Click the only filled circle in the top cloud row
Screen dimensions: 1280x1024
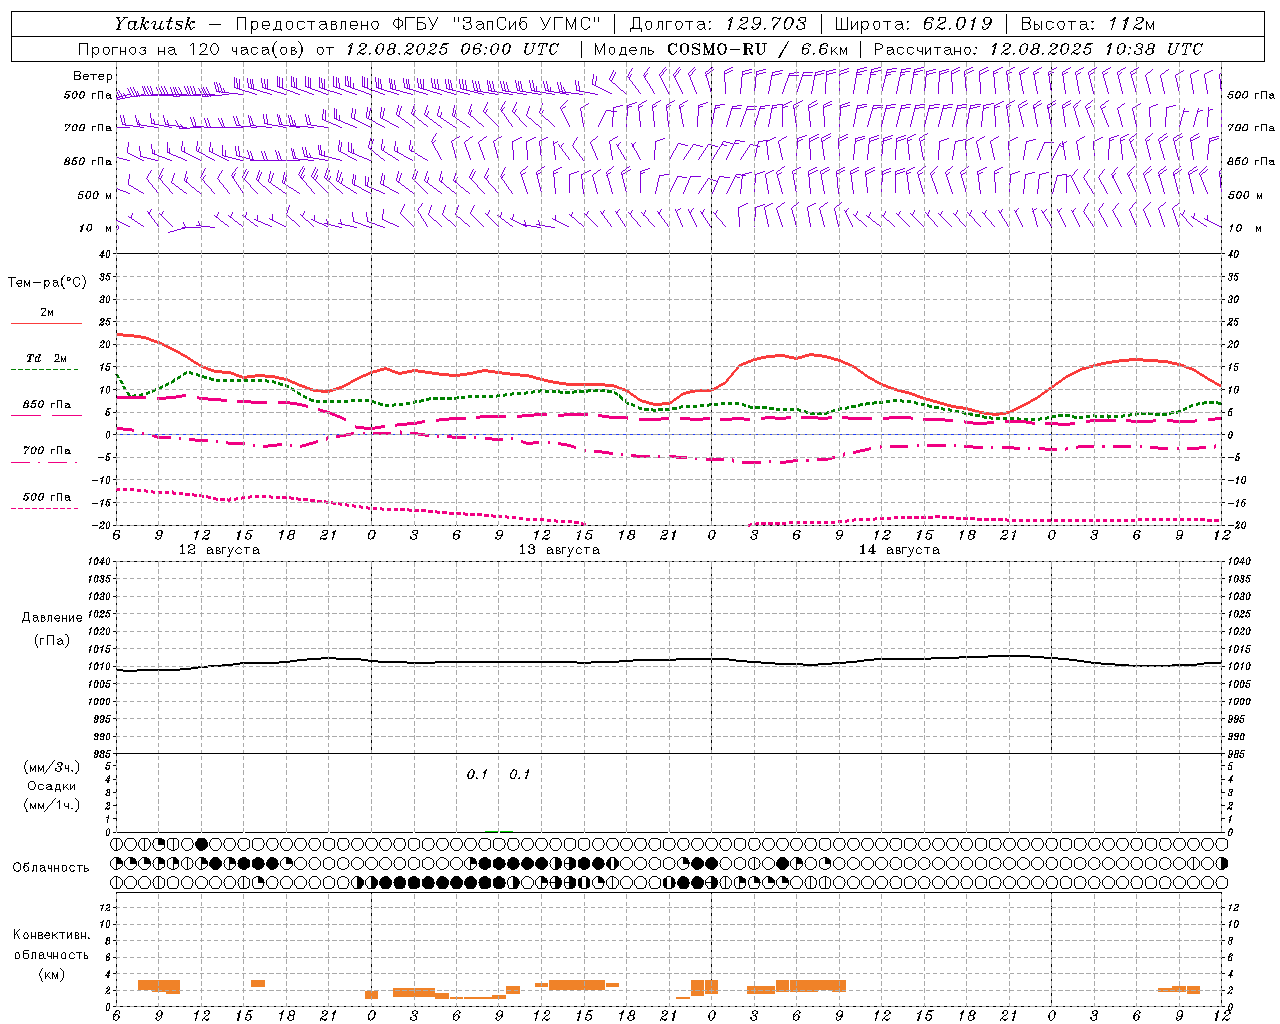(201, 844)
